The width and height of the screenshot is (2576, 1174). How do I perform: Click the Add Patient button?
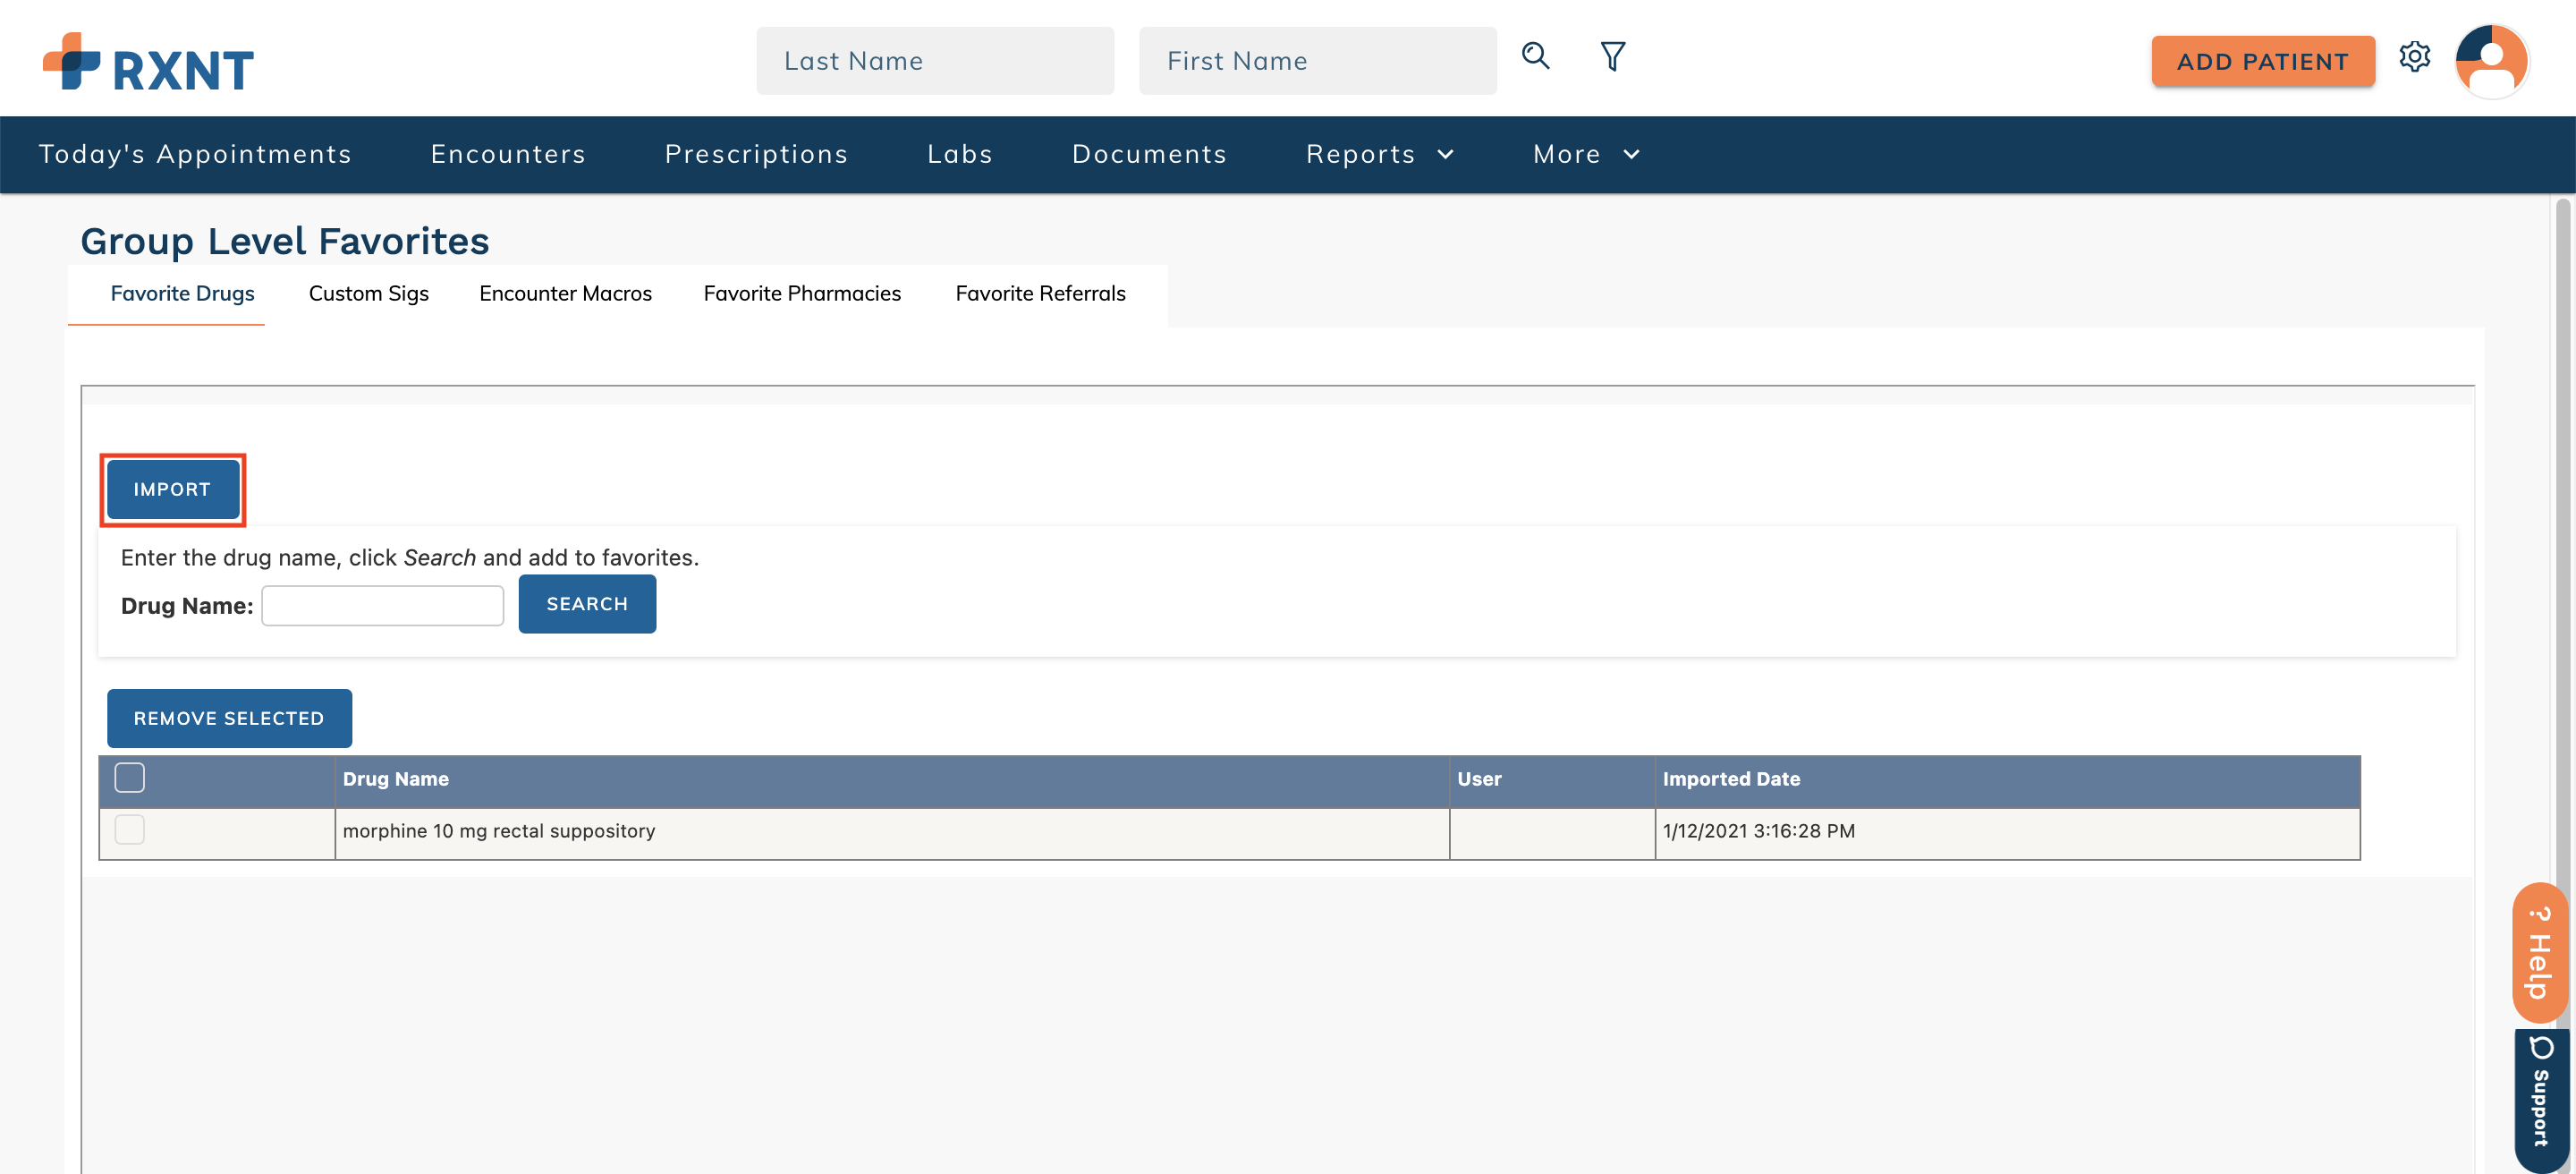point(2262,61)
